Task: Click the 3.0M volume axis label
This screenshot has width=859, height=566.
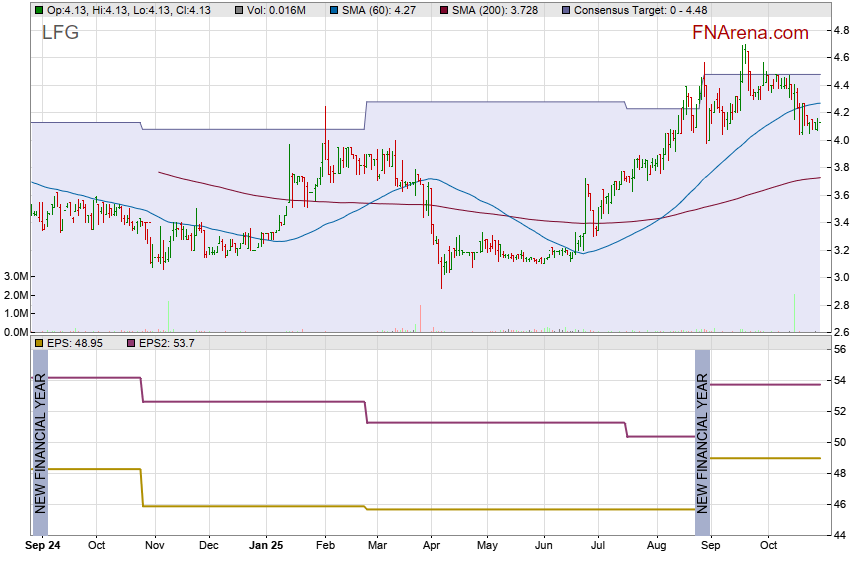Action: point(15,276)
